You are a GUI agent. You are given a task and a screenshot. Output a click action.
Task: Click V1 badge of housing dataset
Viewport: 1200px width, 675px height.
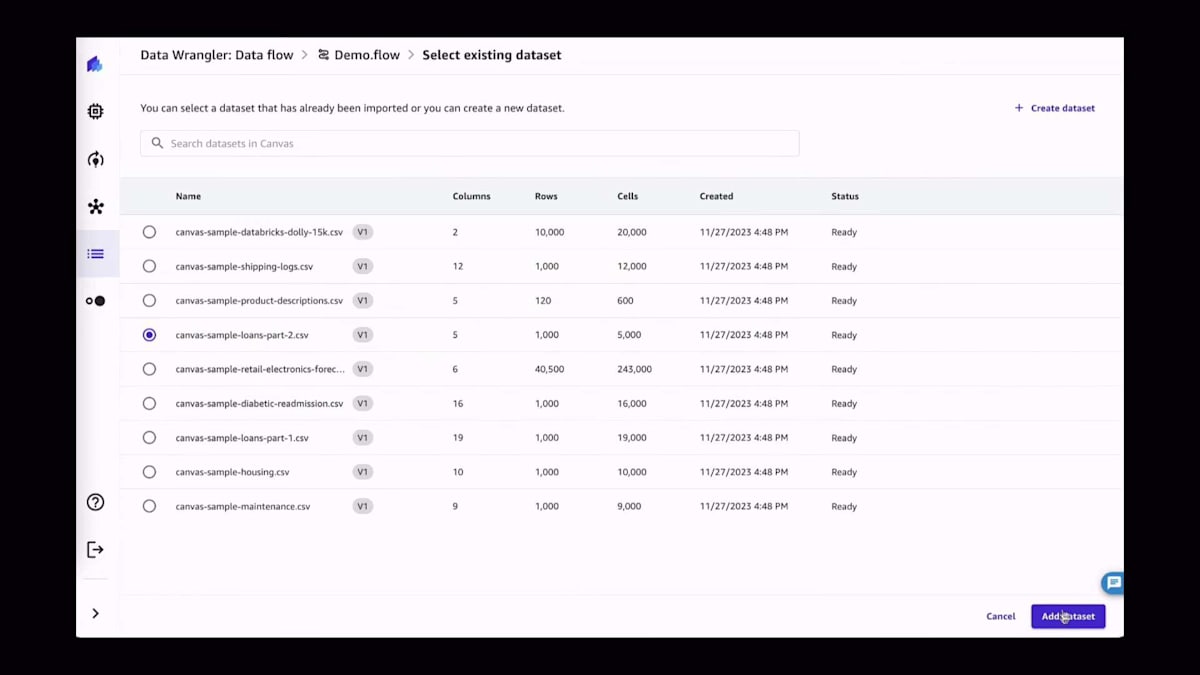pos(362,472)
